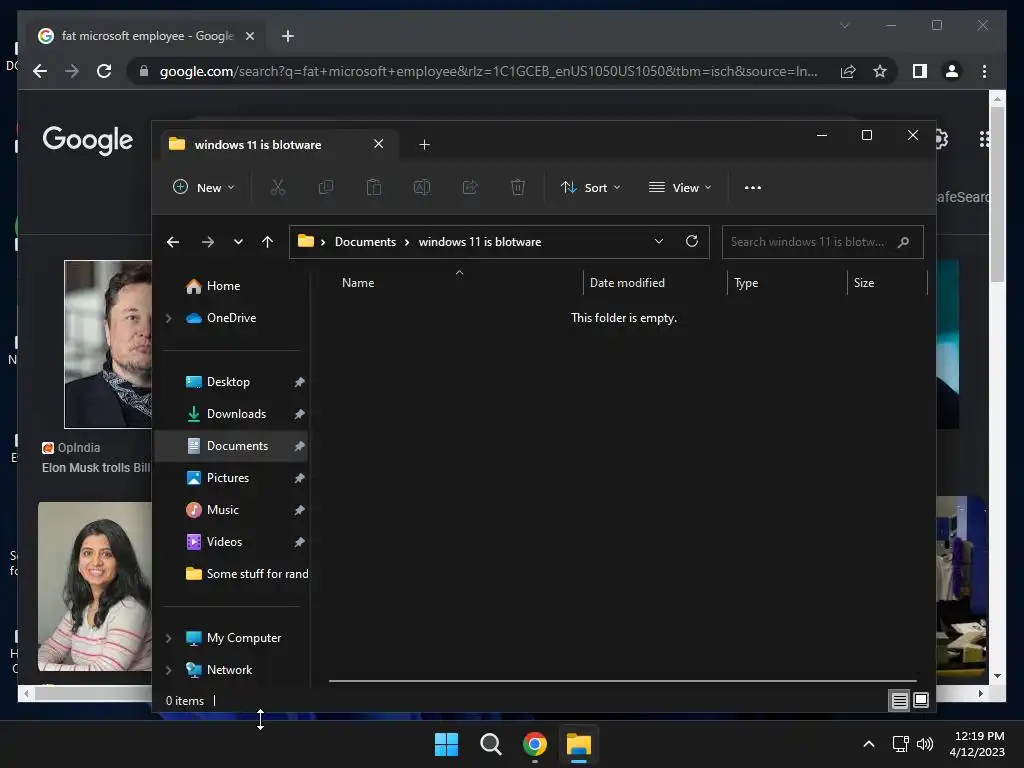Open recent locations dropdown chevron
This screenshot has width=1024, height=768.
coord(238,242)
